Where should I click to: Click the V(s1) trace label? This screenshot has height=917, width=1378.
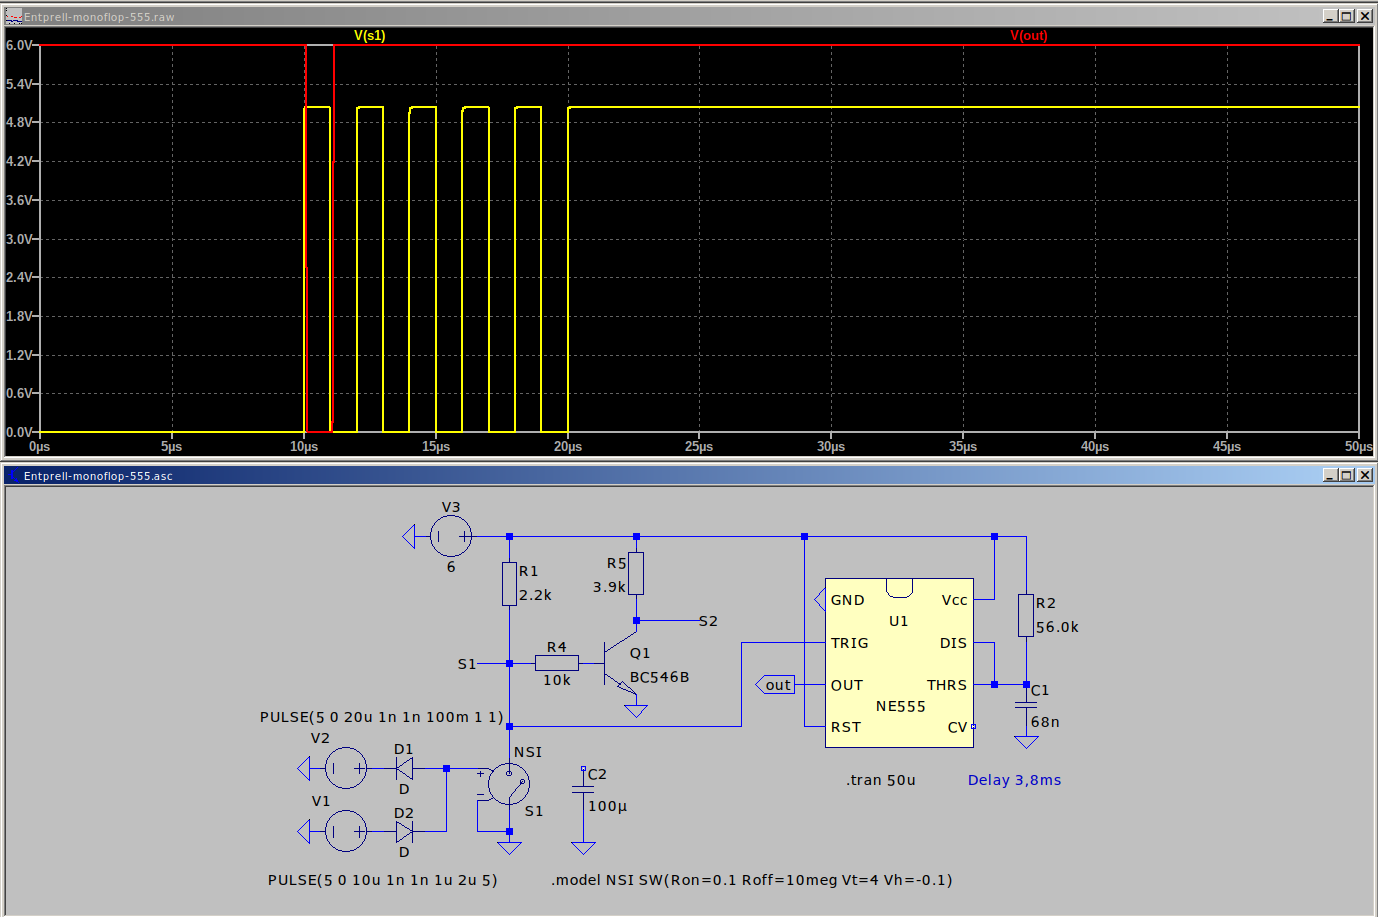(369, 36)
